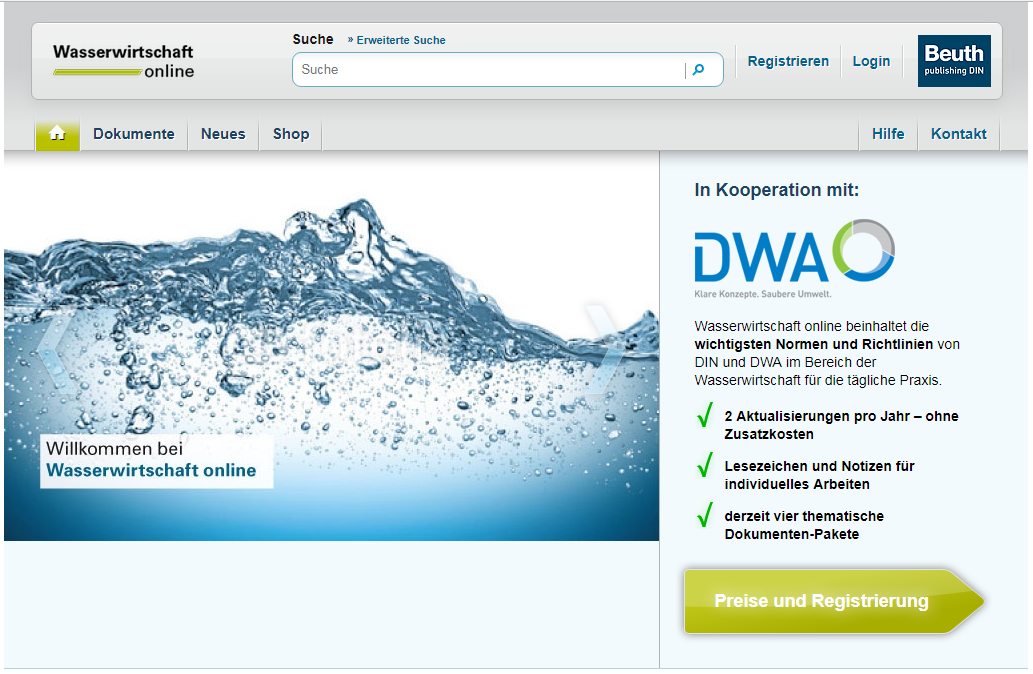
Task: Click the Registrieren link
Action: point(788,61)
